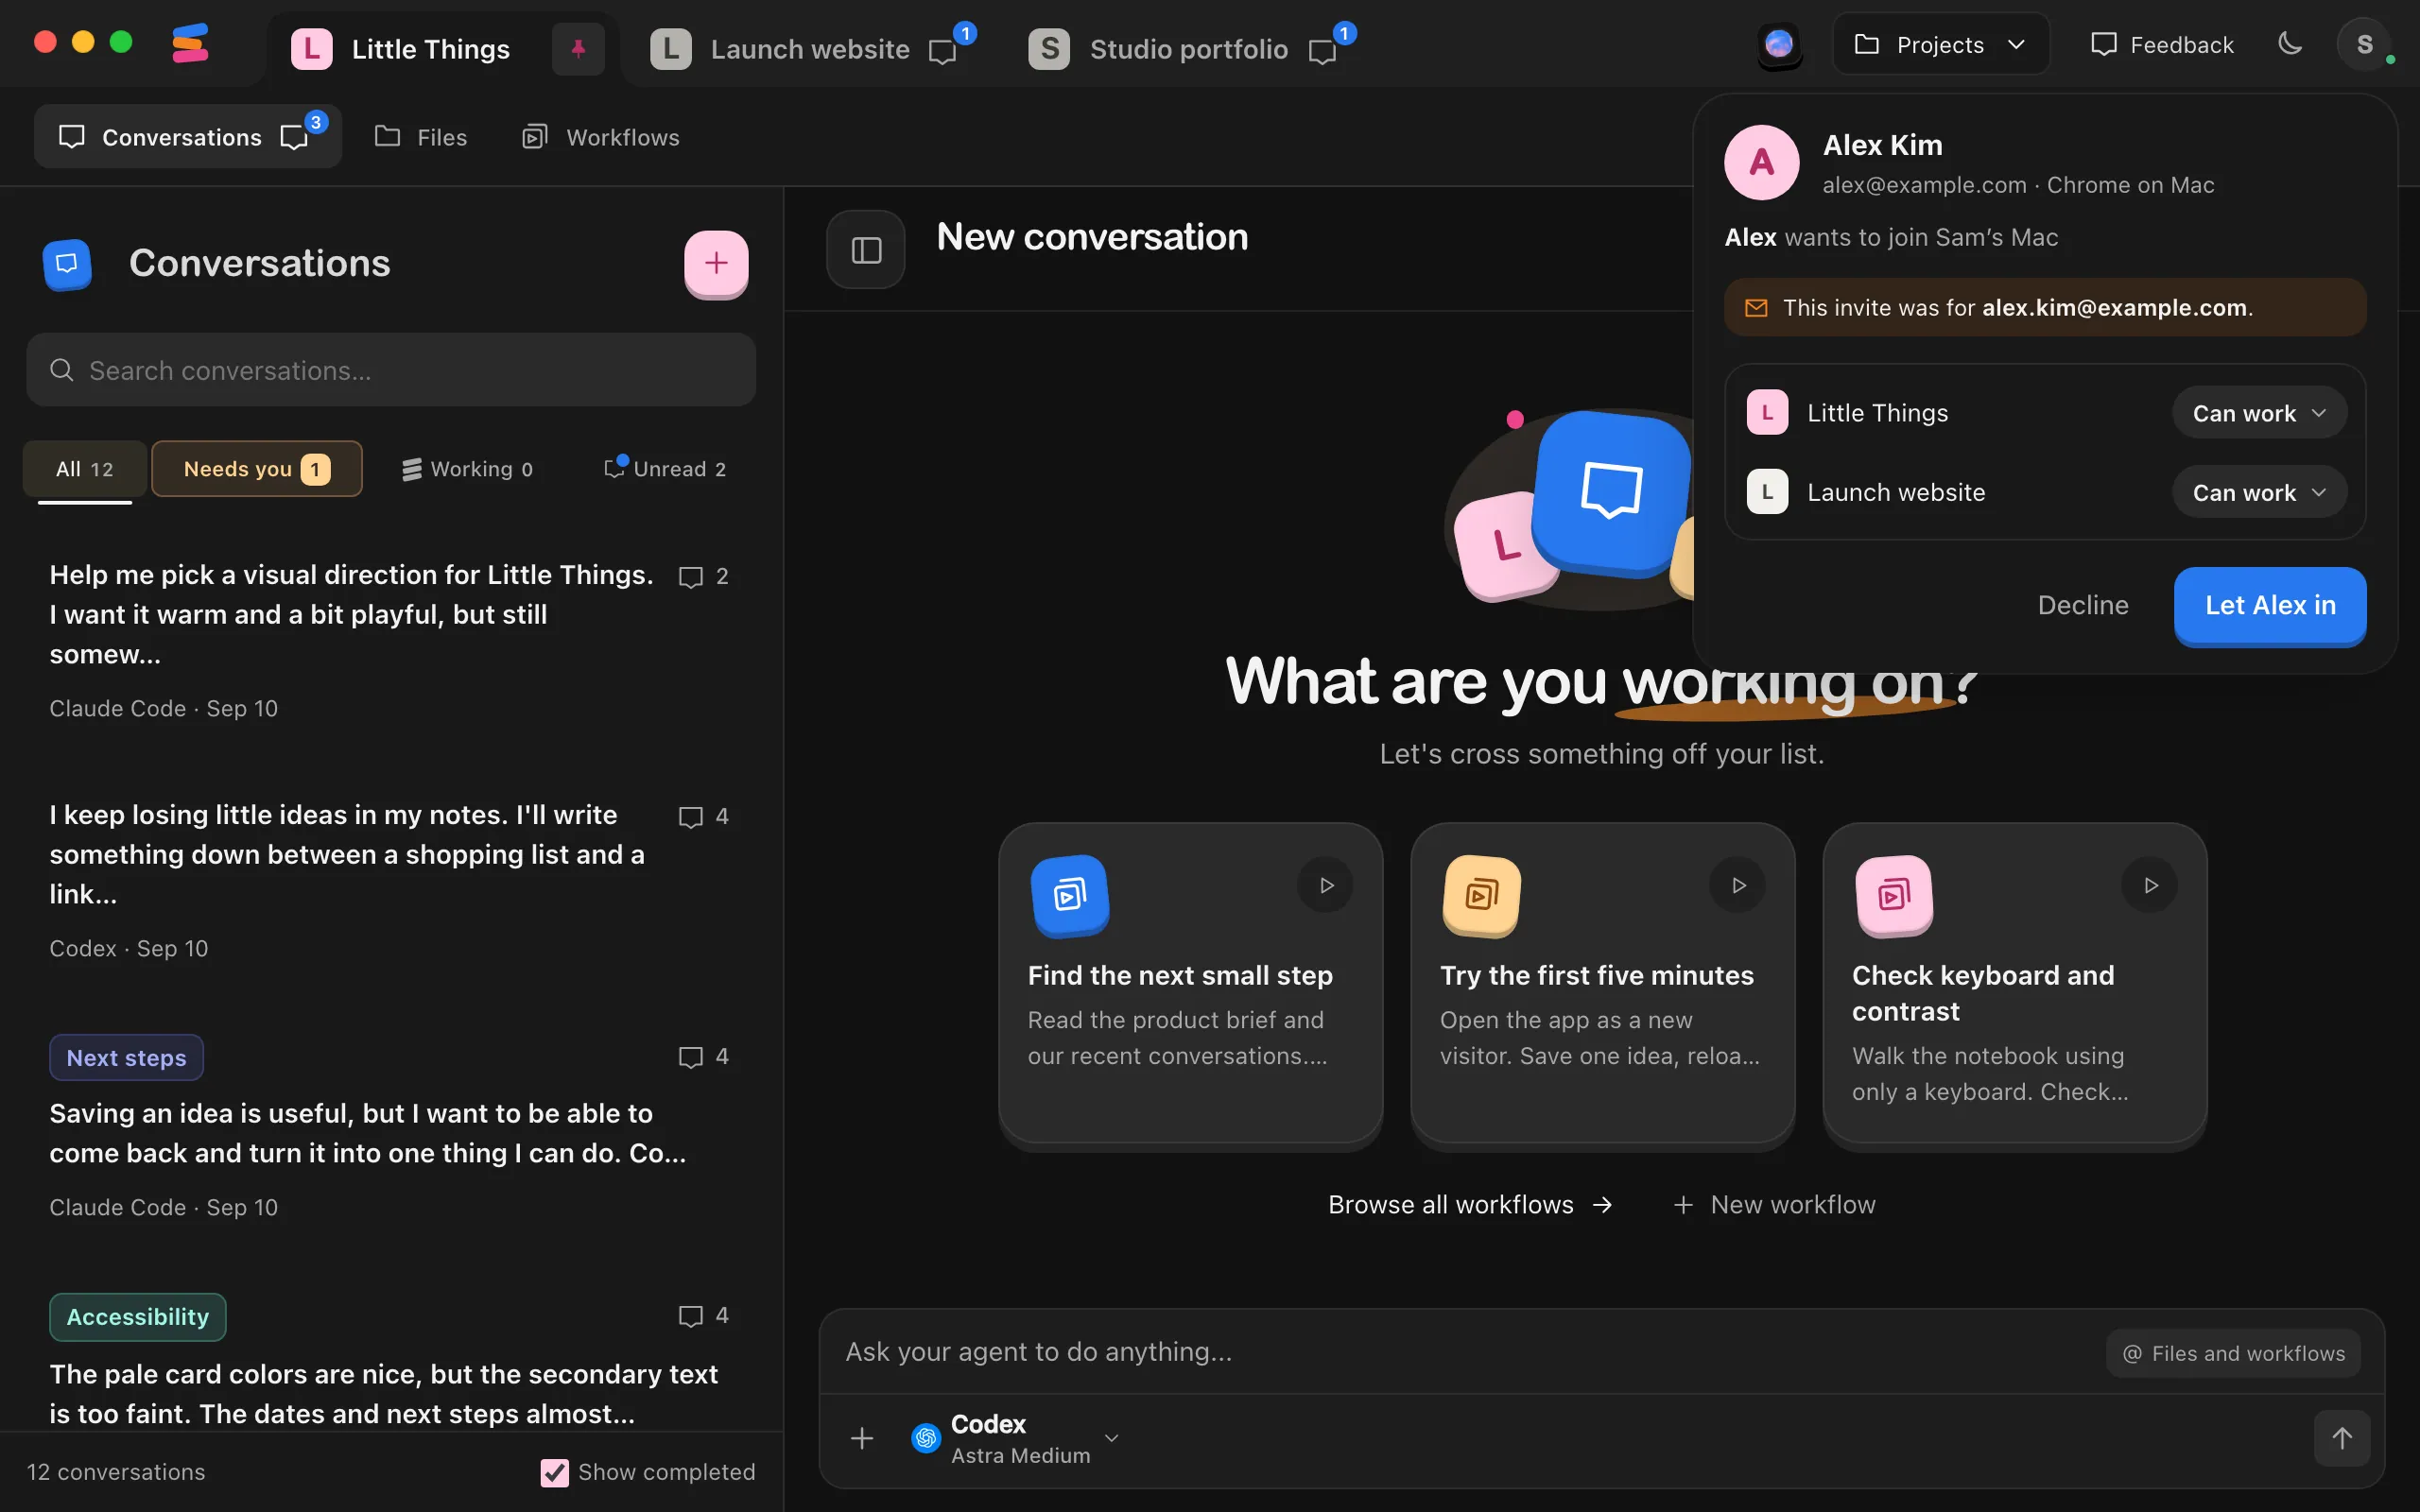The width and height of the screenshot is (2420, 1512).
Task: Click the pin icon on Little Things tab
Action: point(578,48)
